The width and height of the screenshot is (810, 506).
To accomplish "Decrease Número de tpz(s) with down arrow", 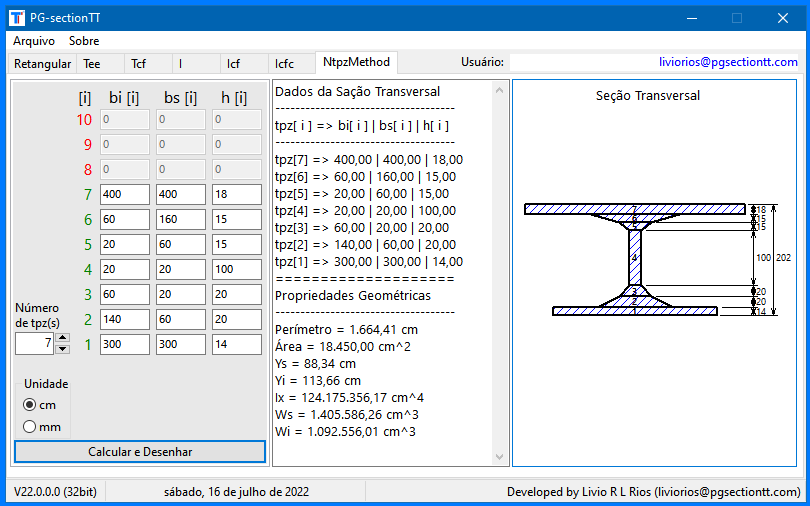I will coord(62,349).
